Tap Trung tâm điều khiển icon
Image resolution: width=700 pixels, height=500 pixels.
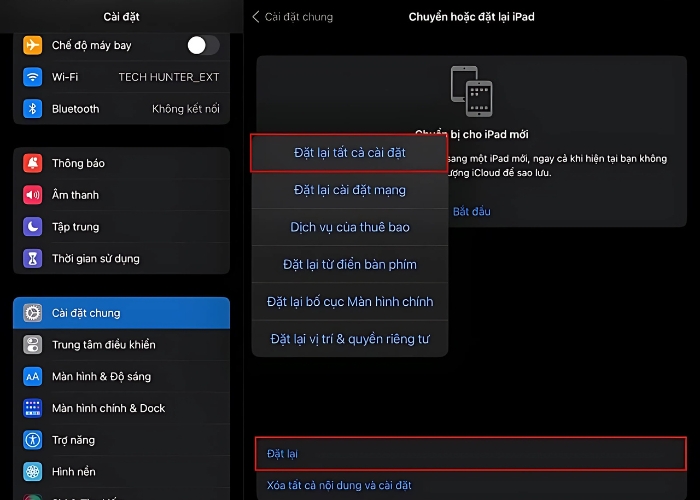(33, 345)
